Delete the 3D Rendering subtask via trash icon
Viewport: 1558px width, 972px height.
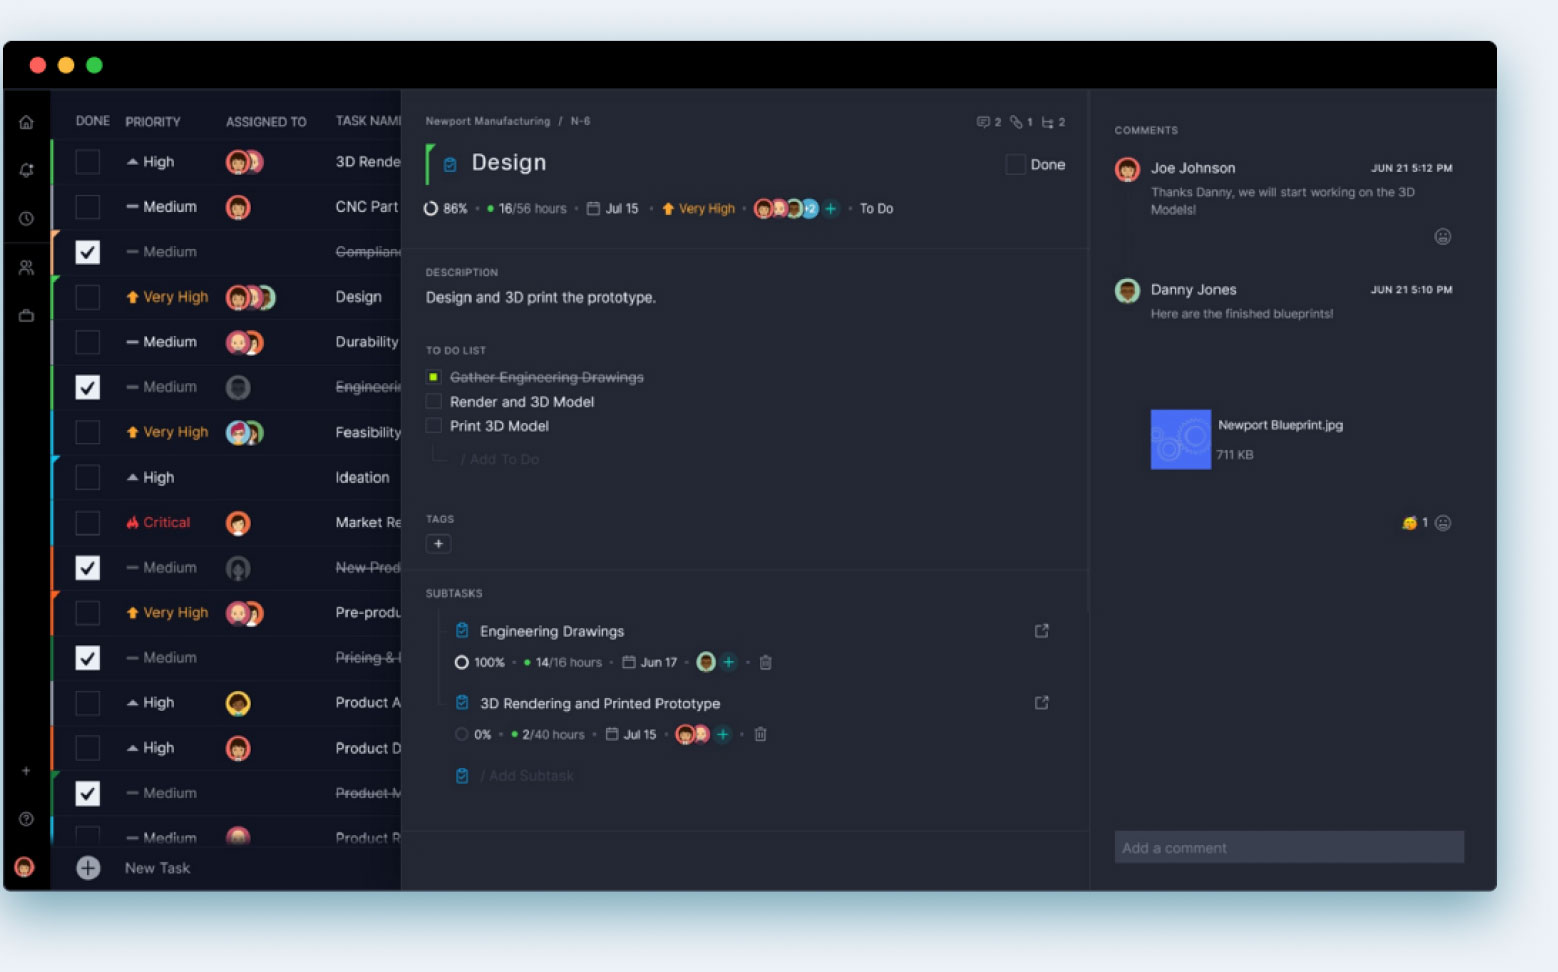[760, 734]
